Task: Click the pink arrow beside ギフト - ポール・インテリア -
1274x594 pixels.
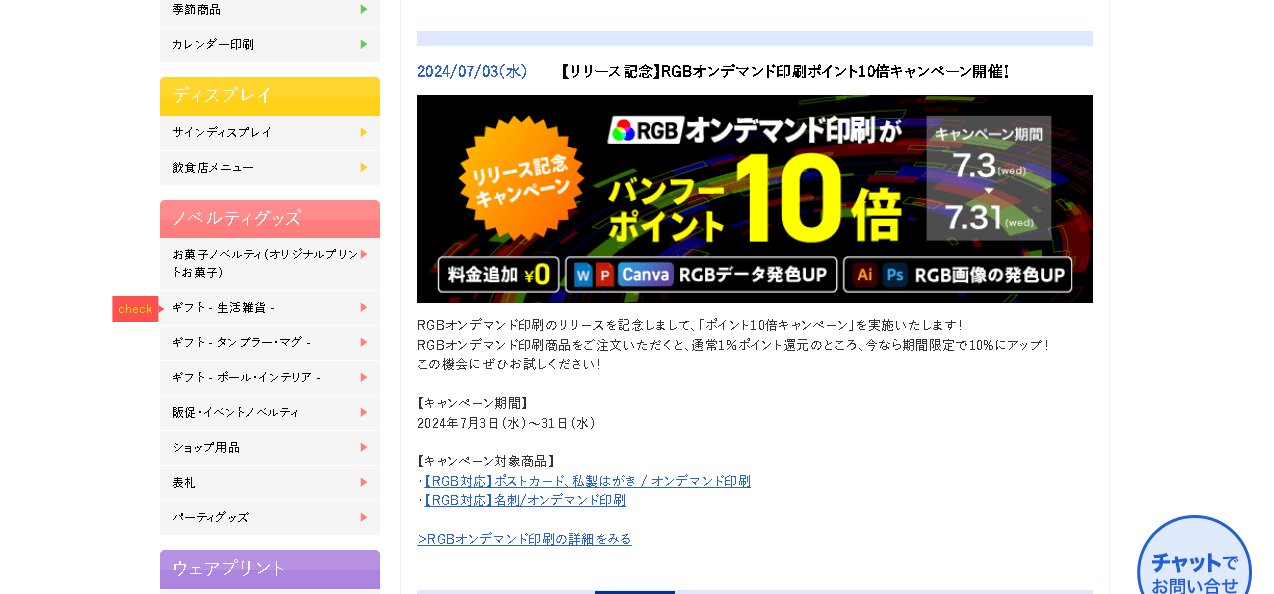Action: pyautogui.click(x=364, y=377)
